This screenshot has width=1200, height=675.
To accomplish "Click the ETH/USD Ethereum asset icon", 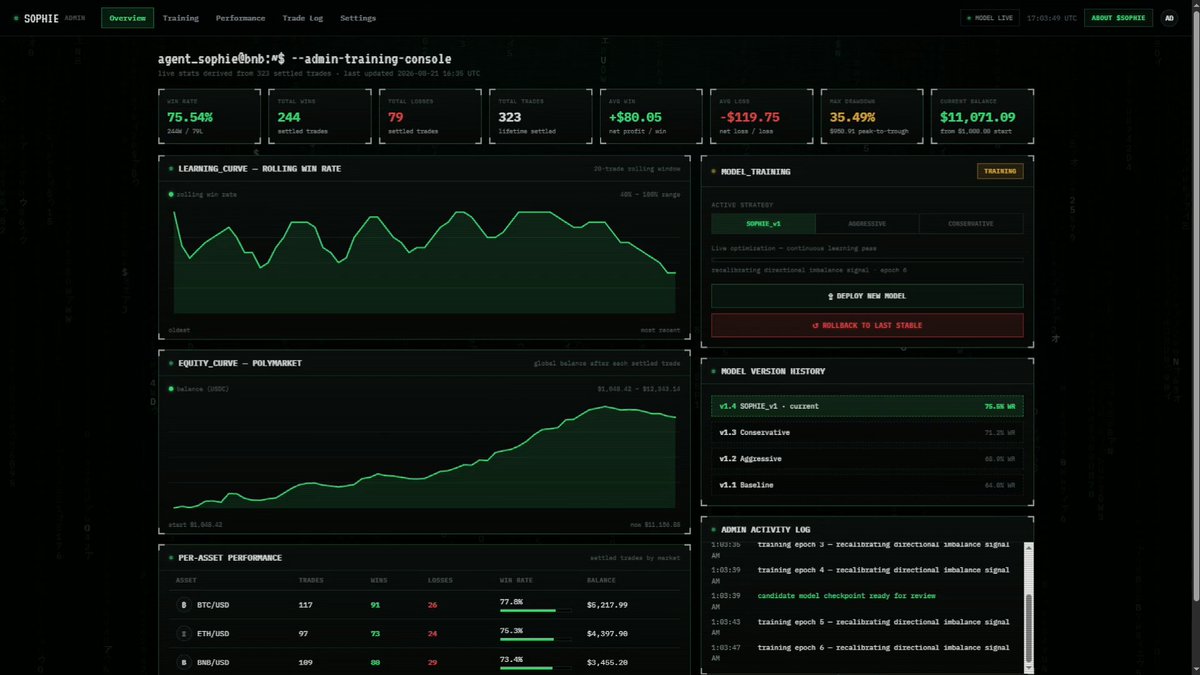I will pyautogui.click(x=183, y=633).
